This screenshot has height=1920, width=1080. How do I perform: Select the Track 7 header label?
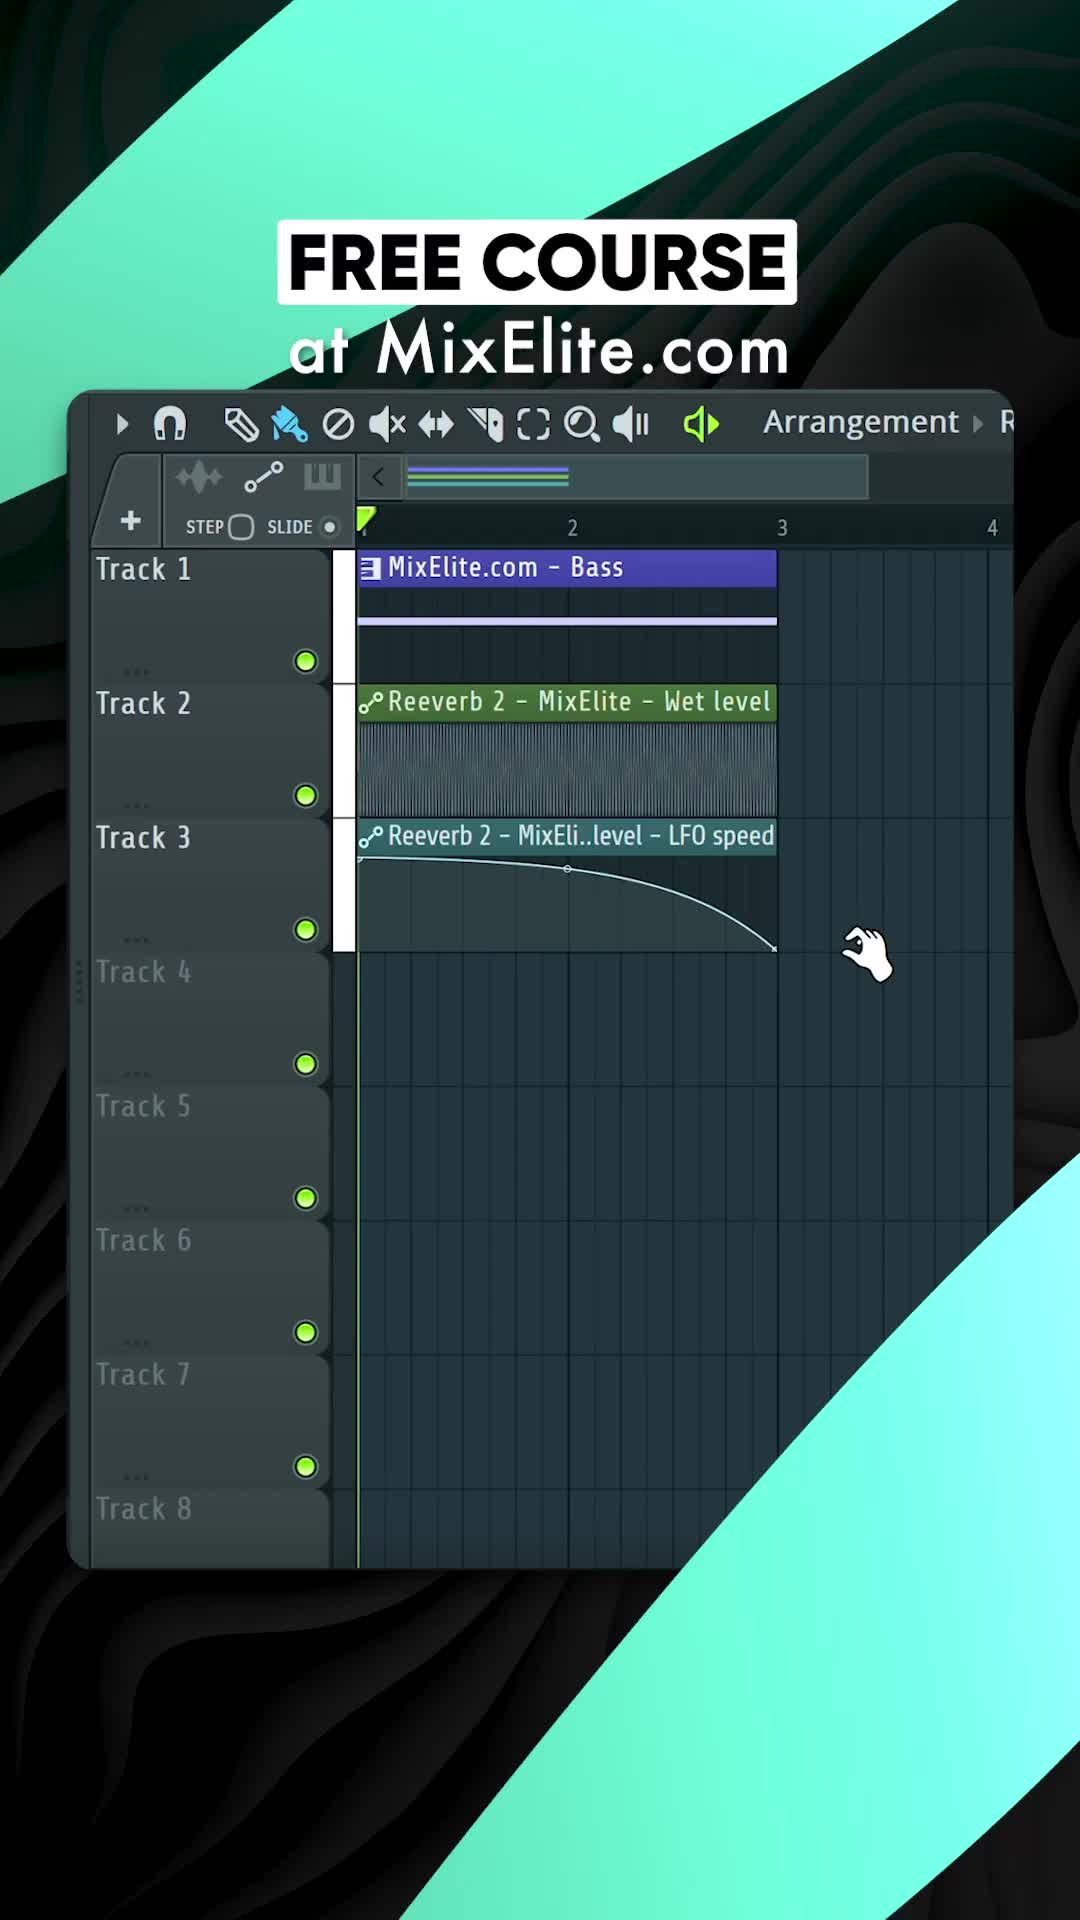click(x=143, y=1374)
